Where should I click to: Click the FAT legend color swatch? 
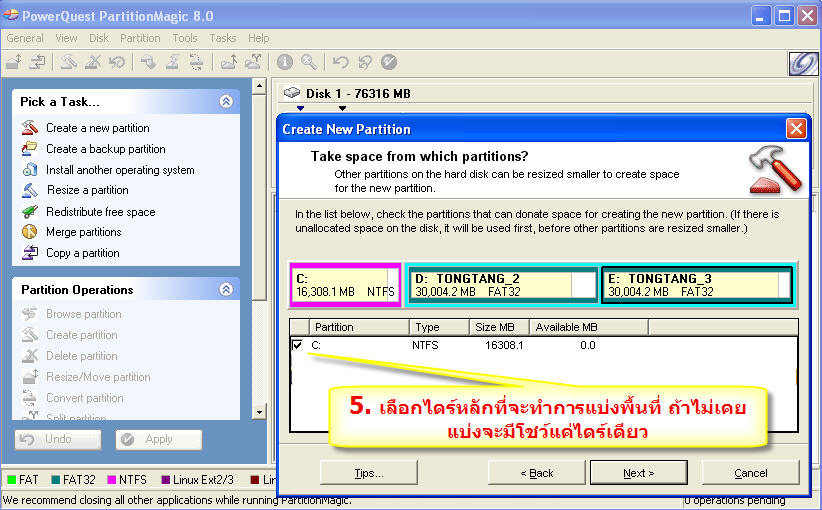click(12, 480)
